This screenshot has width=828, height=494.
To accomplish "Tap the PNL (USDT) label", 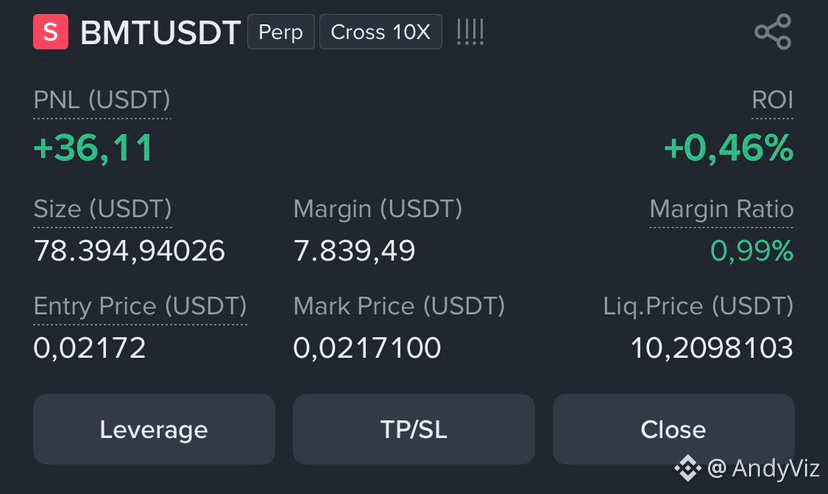I will pos(102,100).
